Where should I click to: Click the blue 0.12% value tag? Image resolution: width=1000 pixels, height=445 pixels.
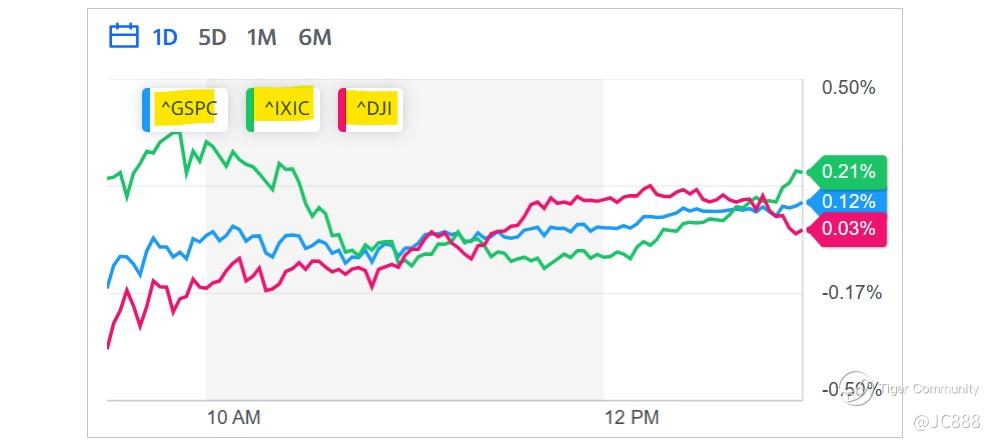pos(848,201)
